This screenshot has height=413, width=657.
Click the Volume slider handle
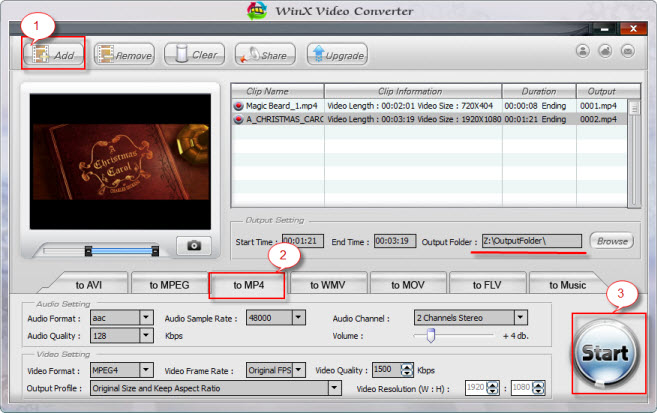click(x=431, y=336)
